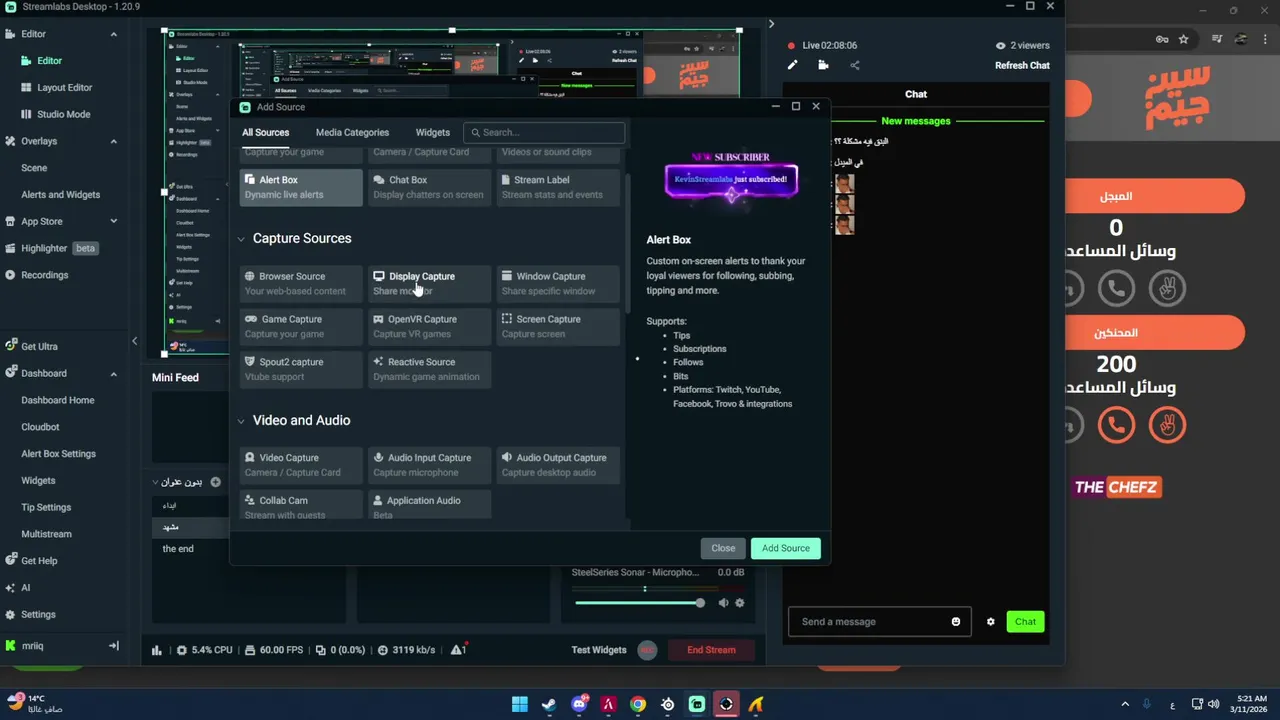Click the share stream icon
The width and height of the screenshot is (1280, 720).
click(x=854, y=65)
